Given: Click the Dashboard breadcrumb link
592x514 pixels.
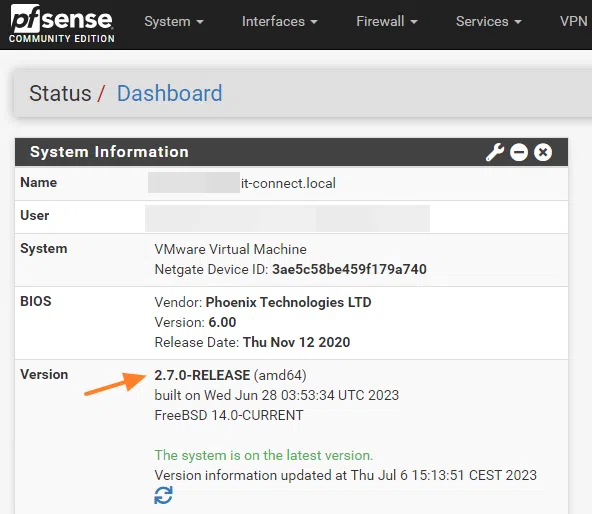Looking at the screenshot, I should point(170,93).
